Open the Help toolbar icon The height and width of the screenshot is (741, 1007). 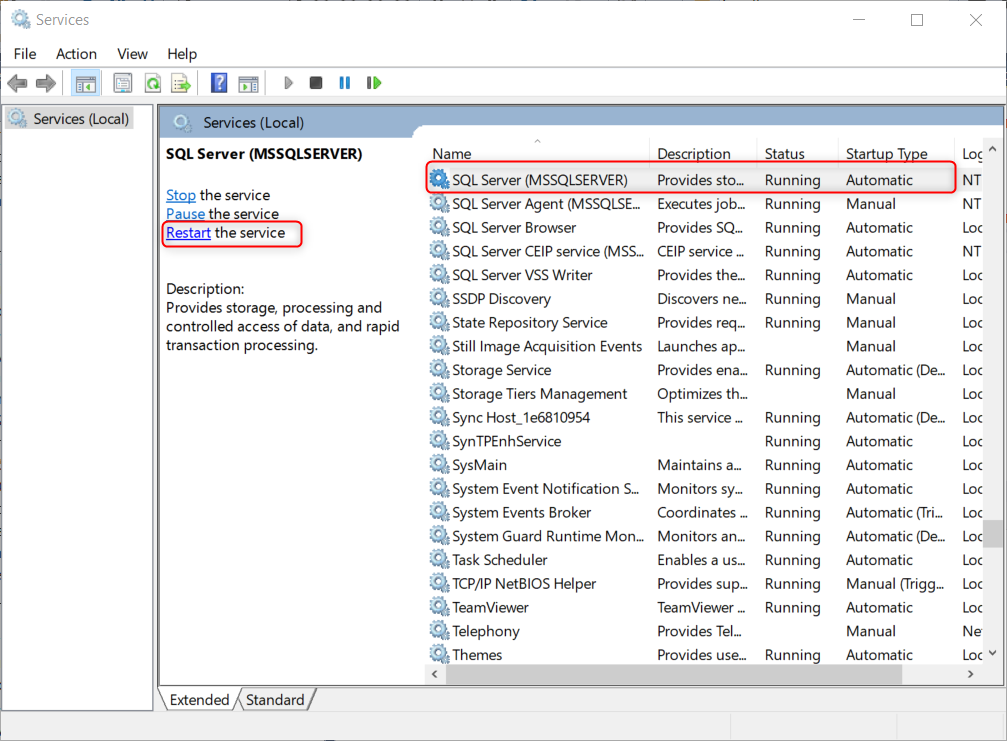point(219,83)
